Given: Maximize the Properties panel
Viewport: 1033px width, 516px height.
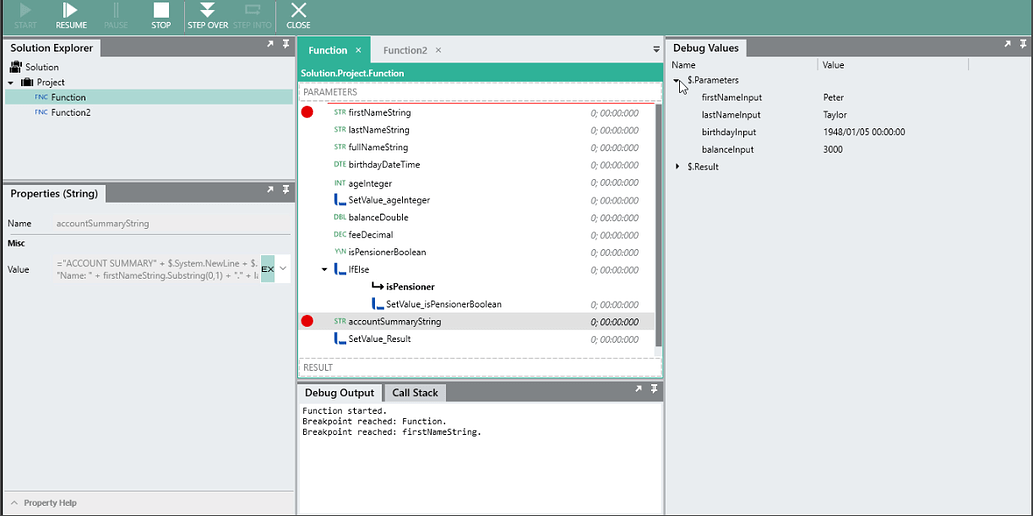Looking at the screenshot, I should 270,190.
